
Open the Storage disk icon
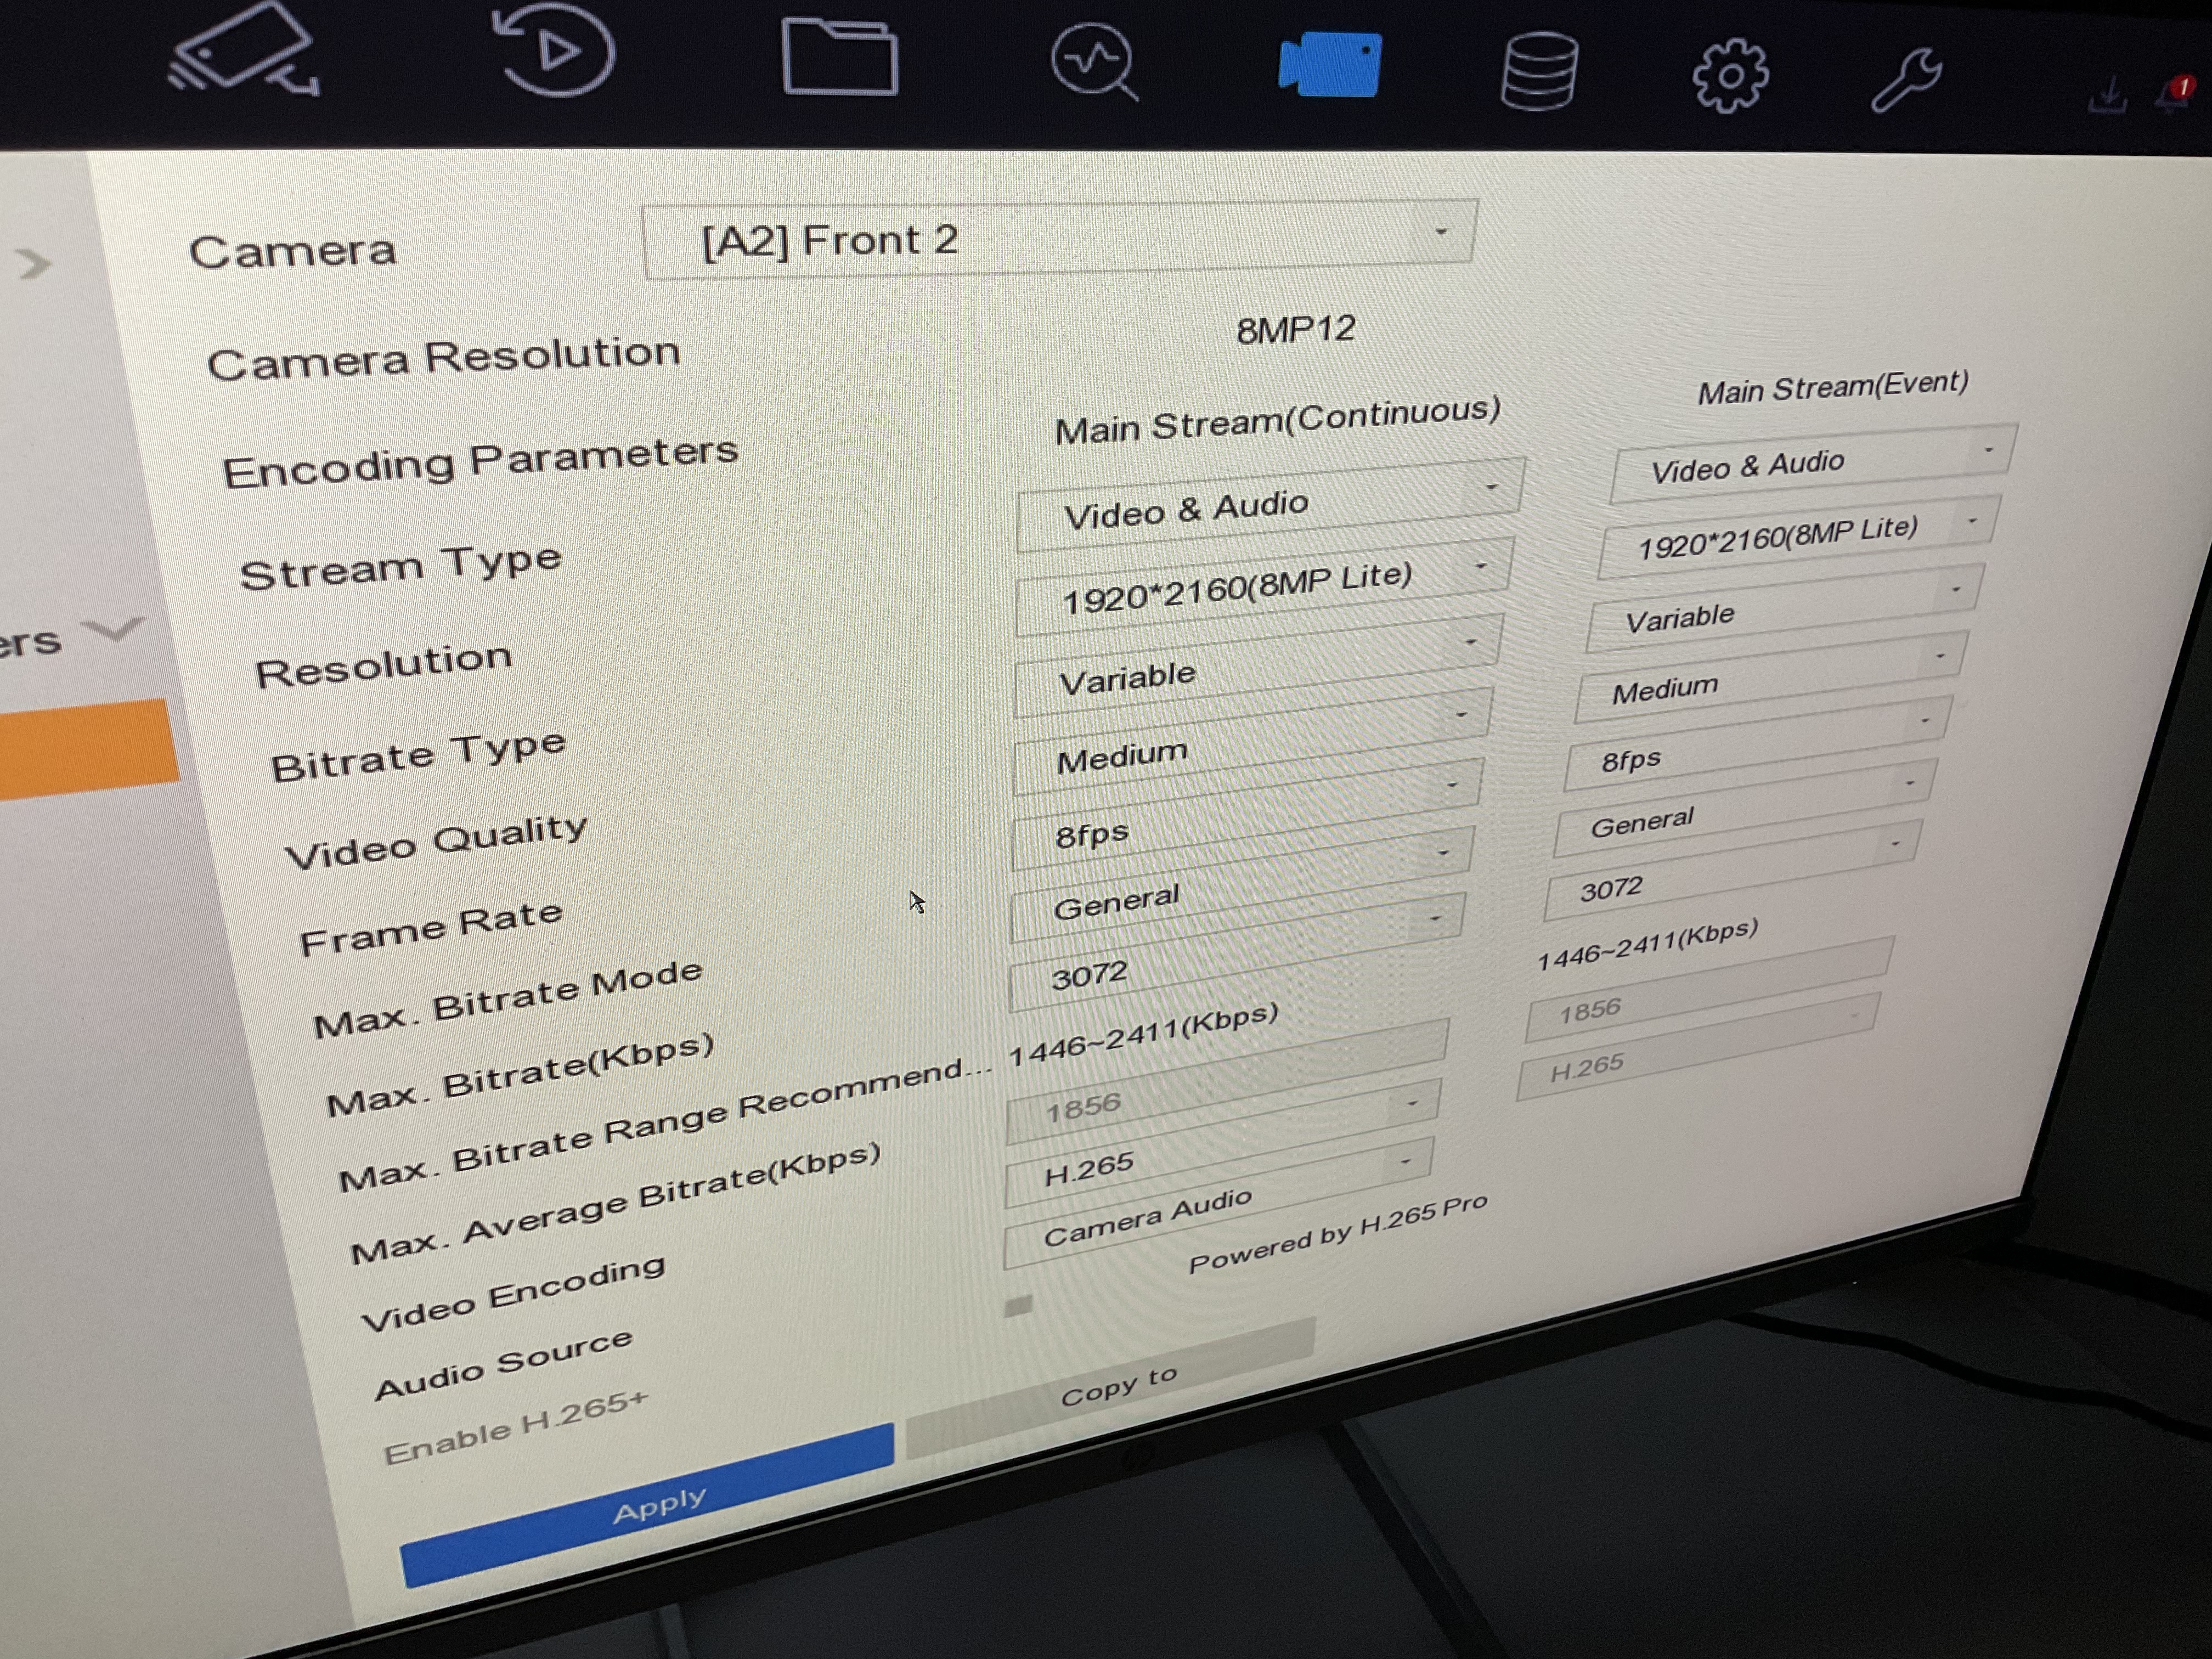click(1539, 71)
